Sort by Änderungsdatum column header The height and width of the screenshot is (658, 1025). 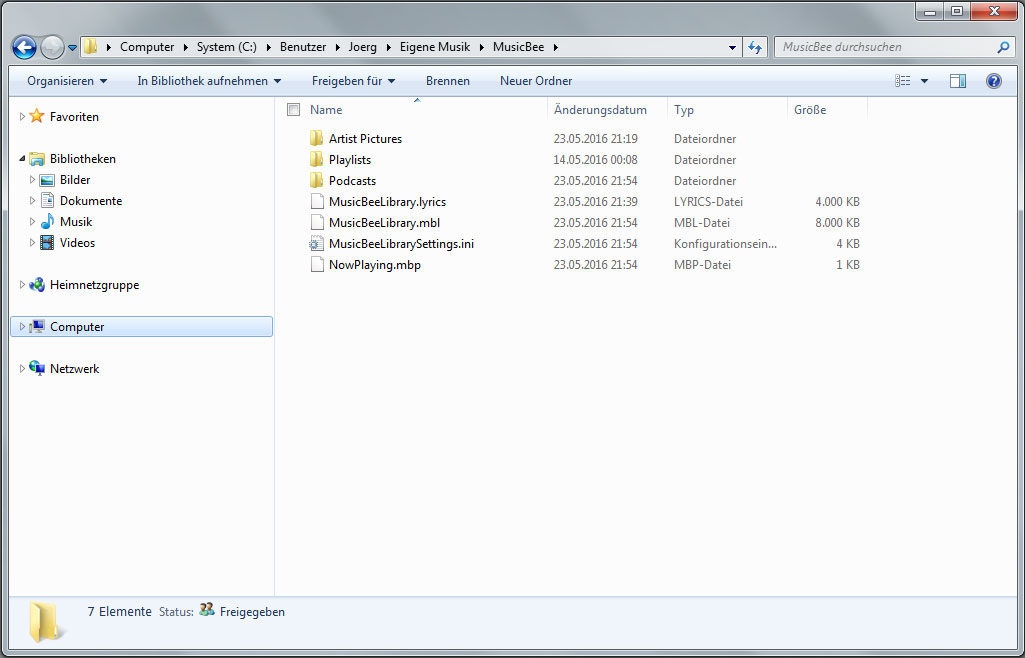[600, 110]
